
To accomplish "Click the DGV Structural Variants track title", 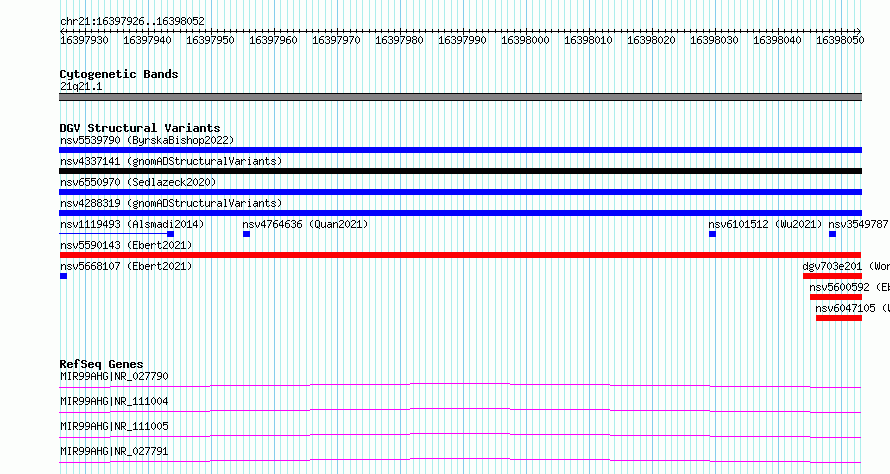I will point(140,128).
